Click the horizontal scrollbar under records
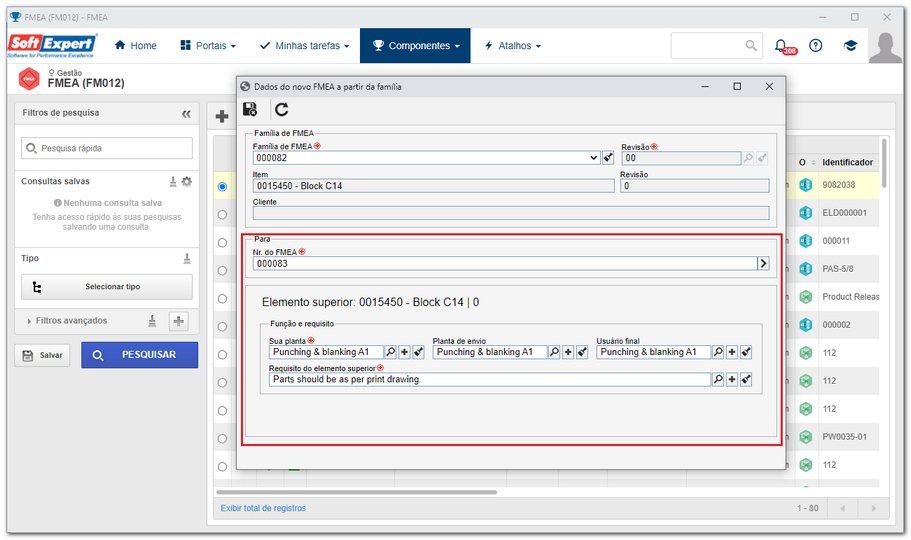Screen dimensions: 911x540 (x=357, y=492)
